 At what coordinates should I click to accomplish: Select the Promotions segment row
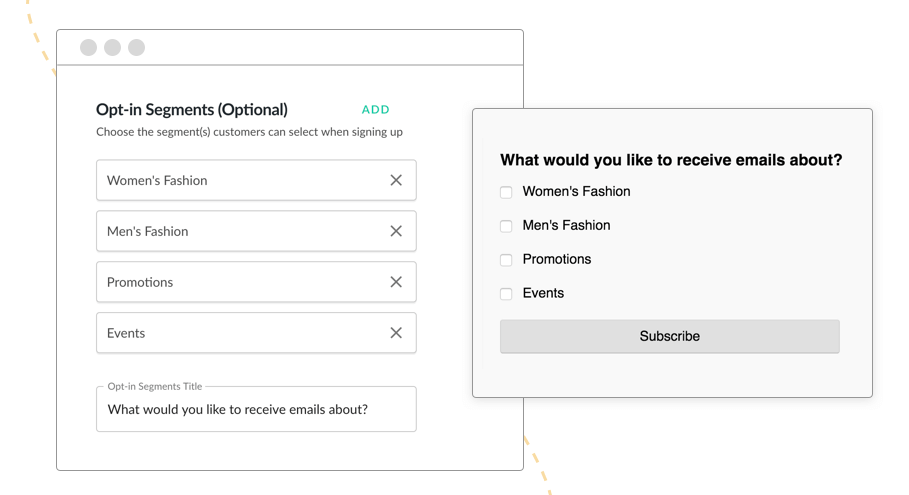coord(256,282)
